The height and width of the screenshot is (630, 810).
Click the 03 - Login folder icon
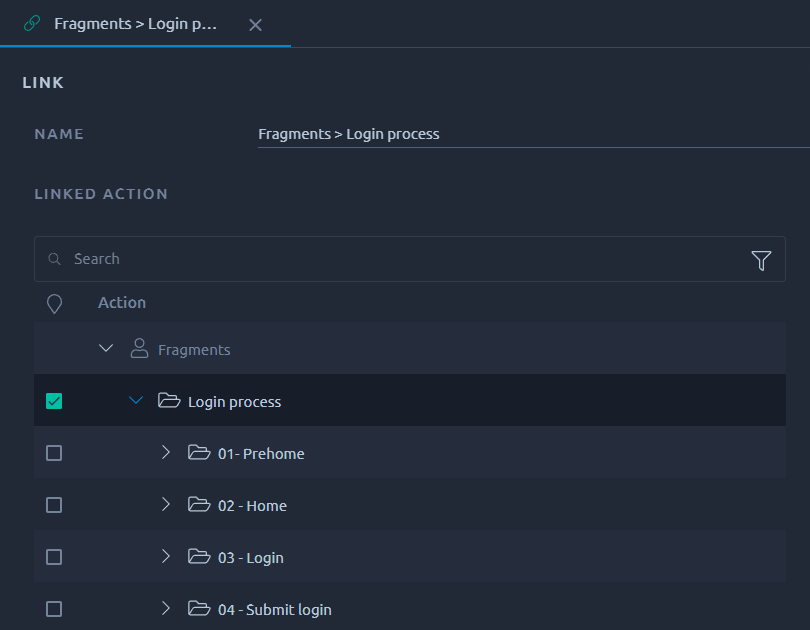click(x=199, y=557)
